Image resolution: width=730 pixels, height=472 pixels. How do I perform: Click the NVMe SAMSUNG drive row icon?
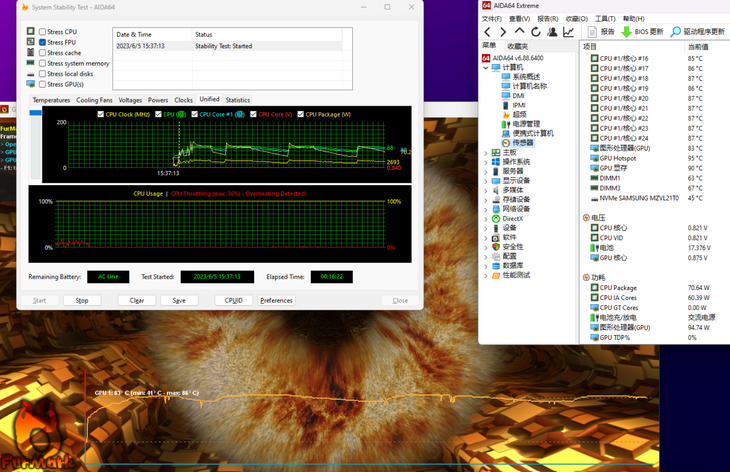[595, 198]
